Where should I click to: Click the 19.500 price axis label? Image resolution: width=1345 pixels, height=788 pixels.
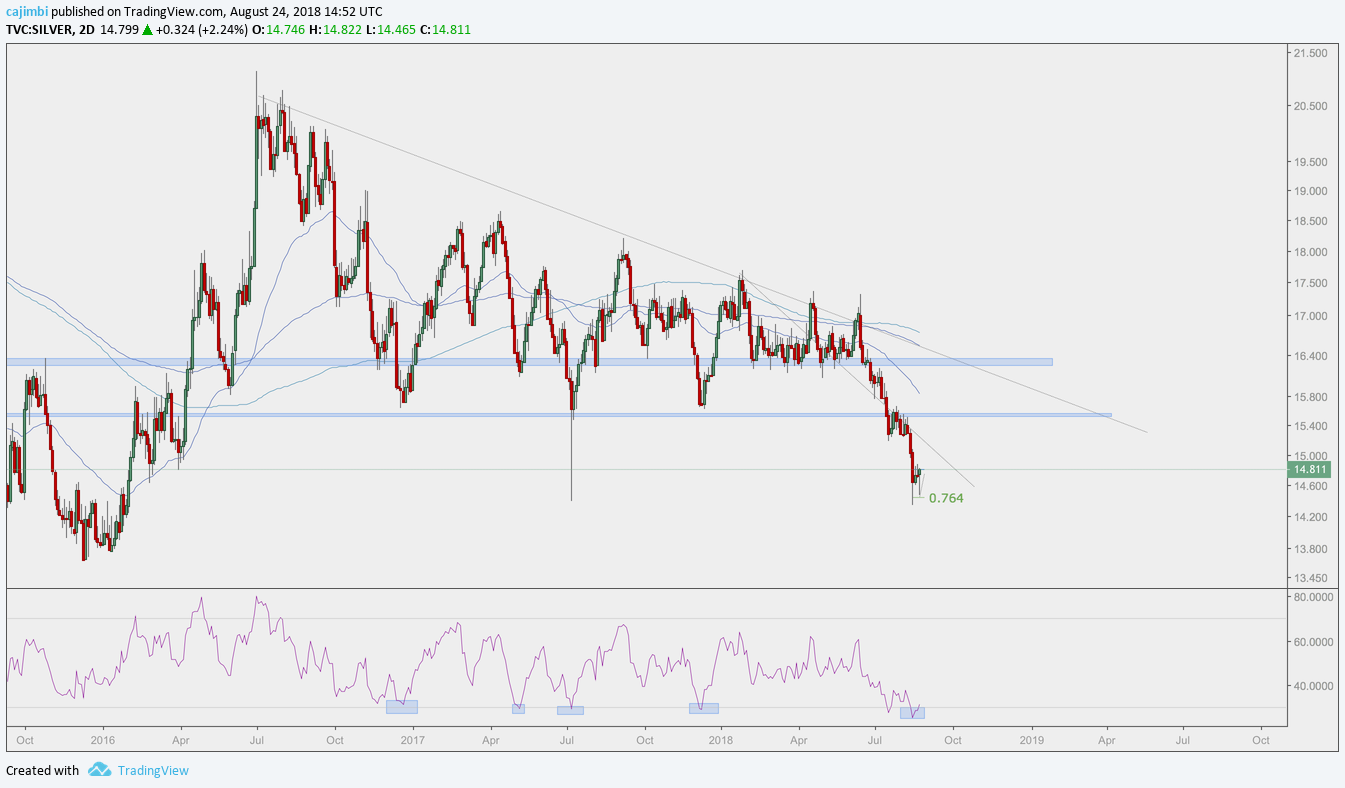pyautogui.click(x=1310, y=162)
